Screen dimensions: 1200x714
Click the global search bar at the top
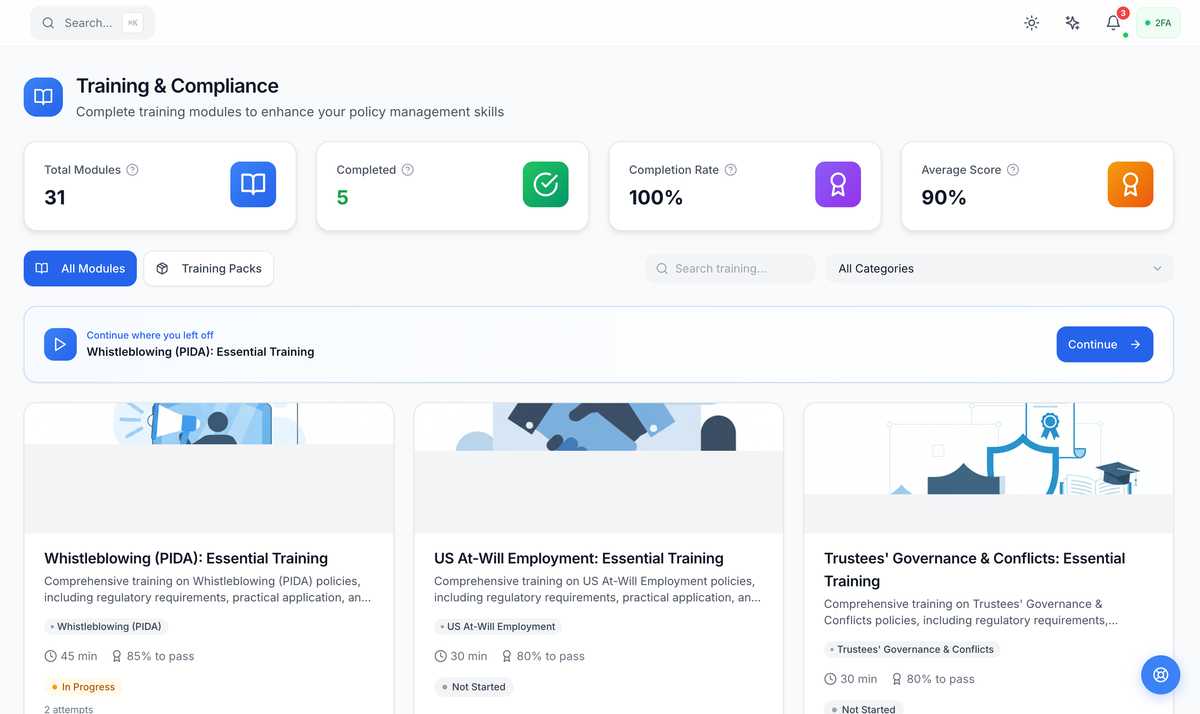click(x=91, y=22)
